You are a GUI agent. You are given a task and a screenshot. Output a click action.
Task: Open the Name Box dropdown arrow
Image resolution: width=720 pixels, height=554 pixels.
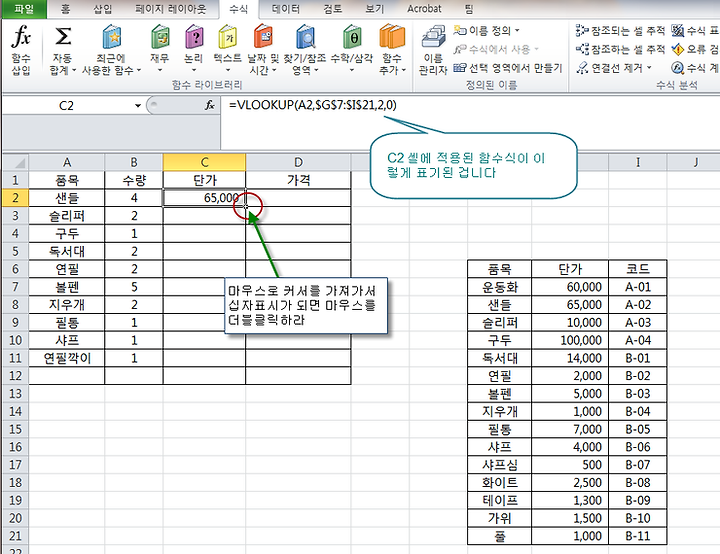[137, 106]
